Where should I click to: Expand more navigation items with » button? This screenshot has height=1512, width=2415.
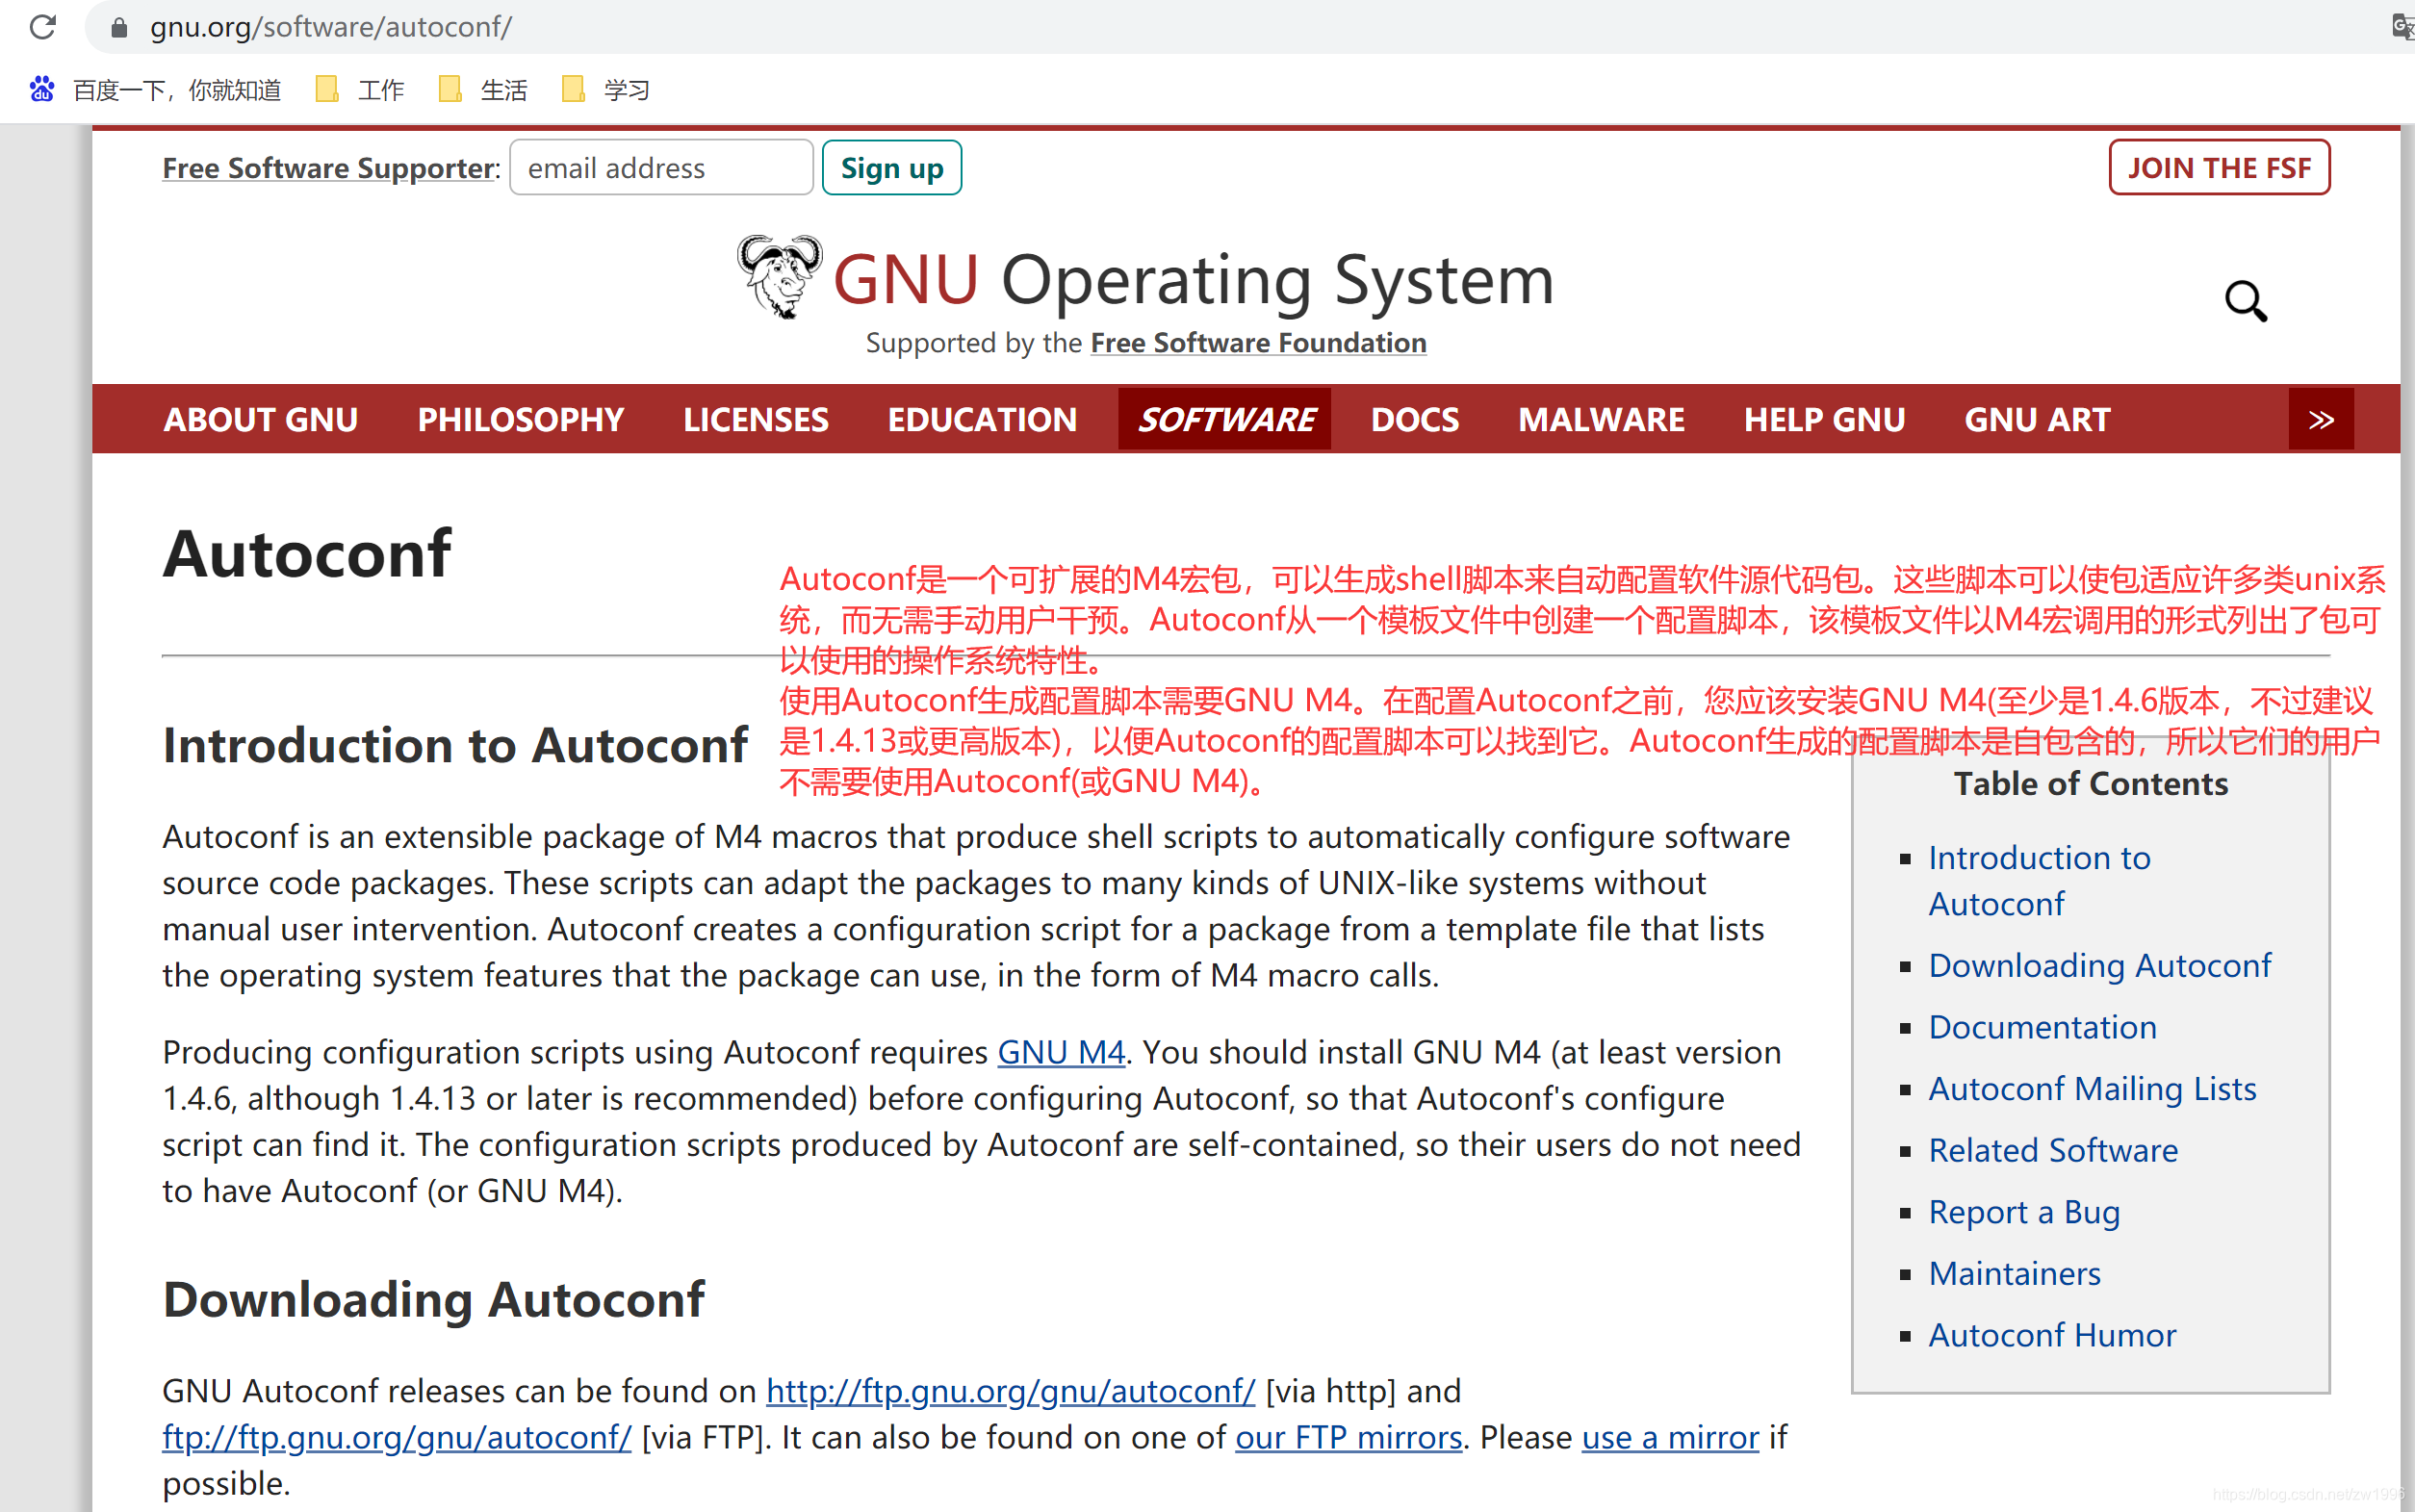pyautogui.click(x=2320, y=419)
